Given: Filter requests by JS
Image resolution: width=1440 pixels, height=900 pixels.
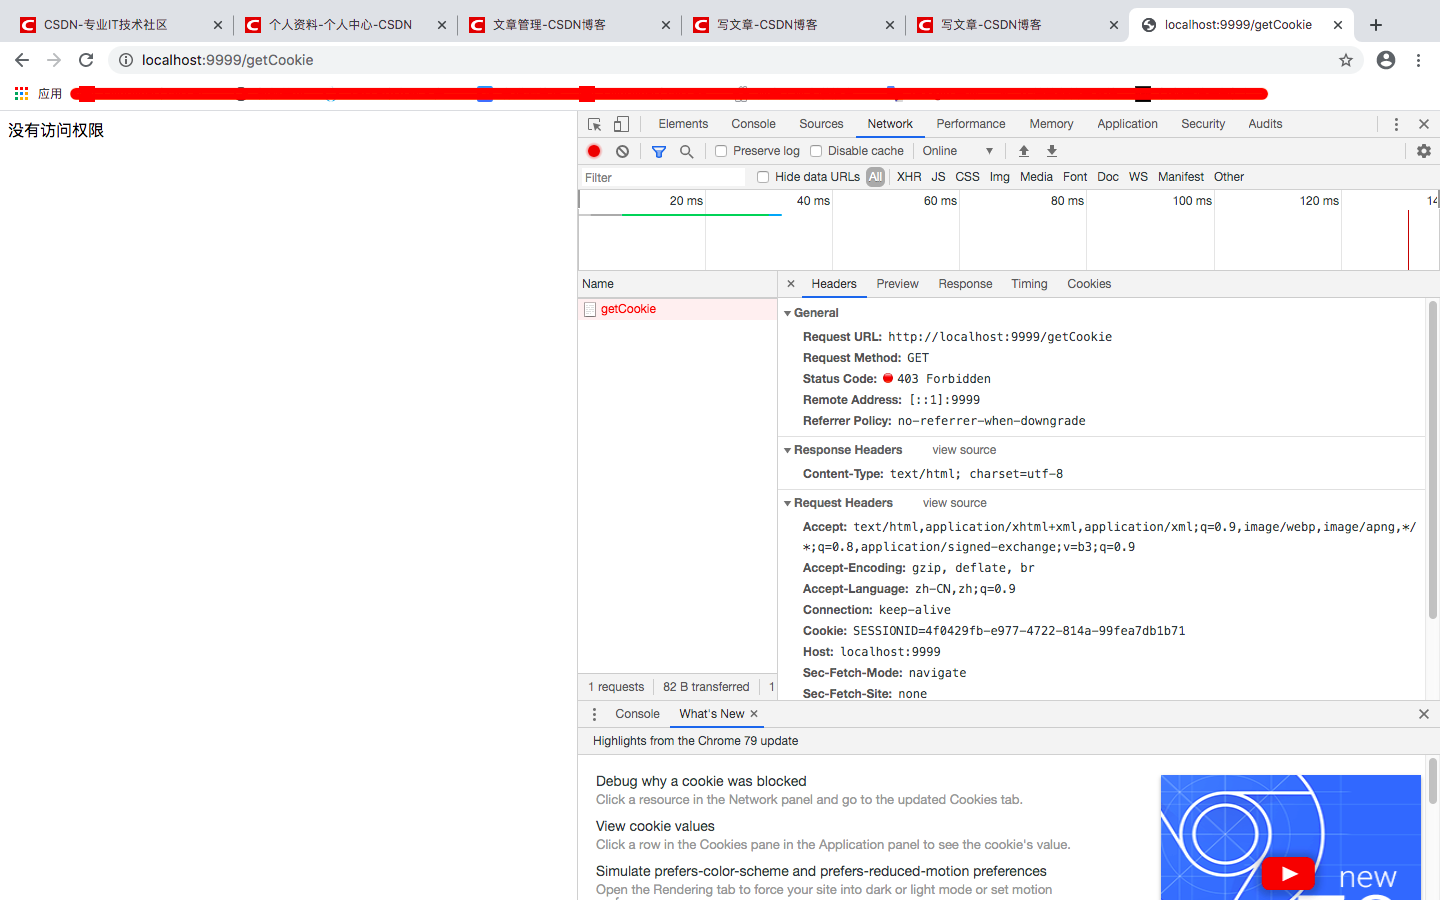Looking at the screenshot, I should coord(938,177).
